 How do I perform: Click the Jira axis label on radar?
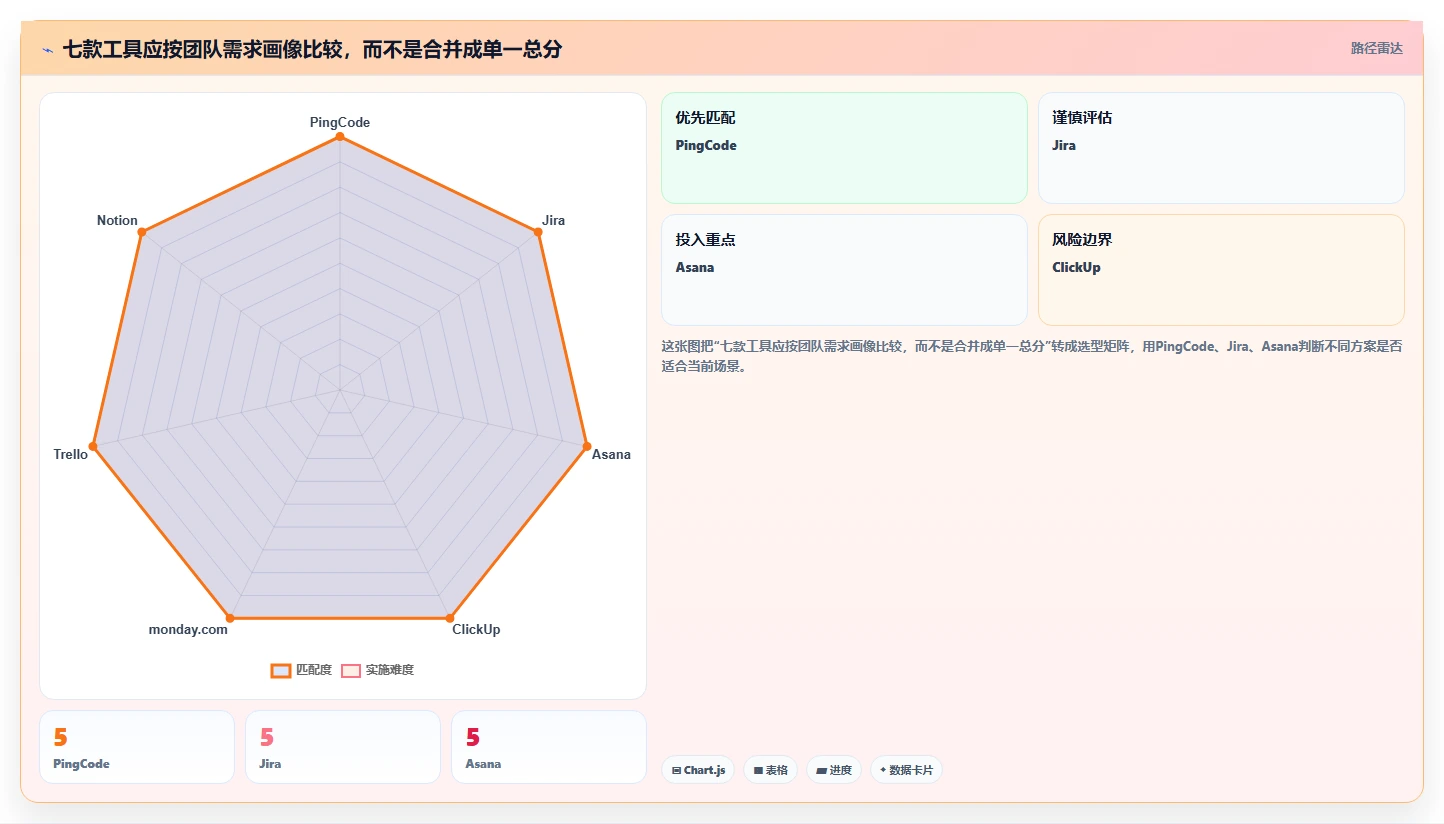553,220
